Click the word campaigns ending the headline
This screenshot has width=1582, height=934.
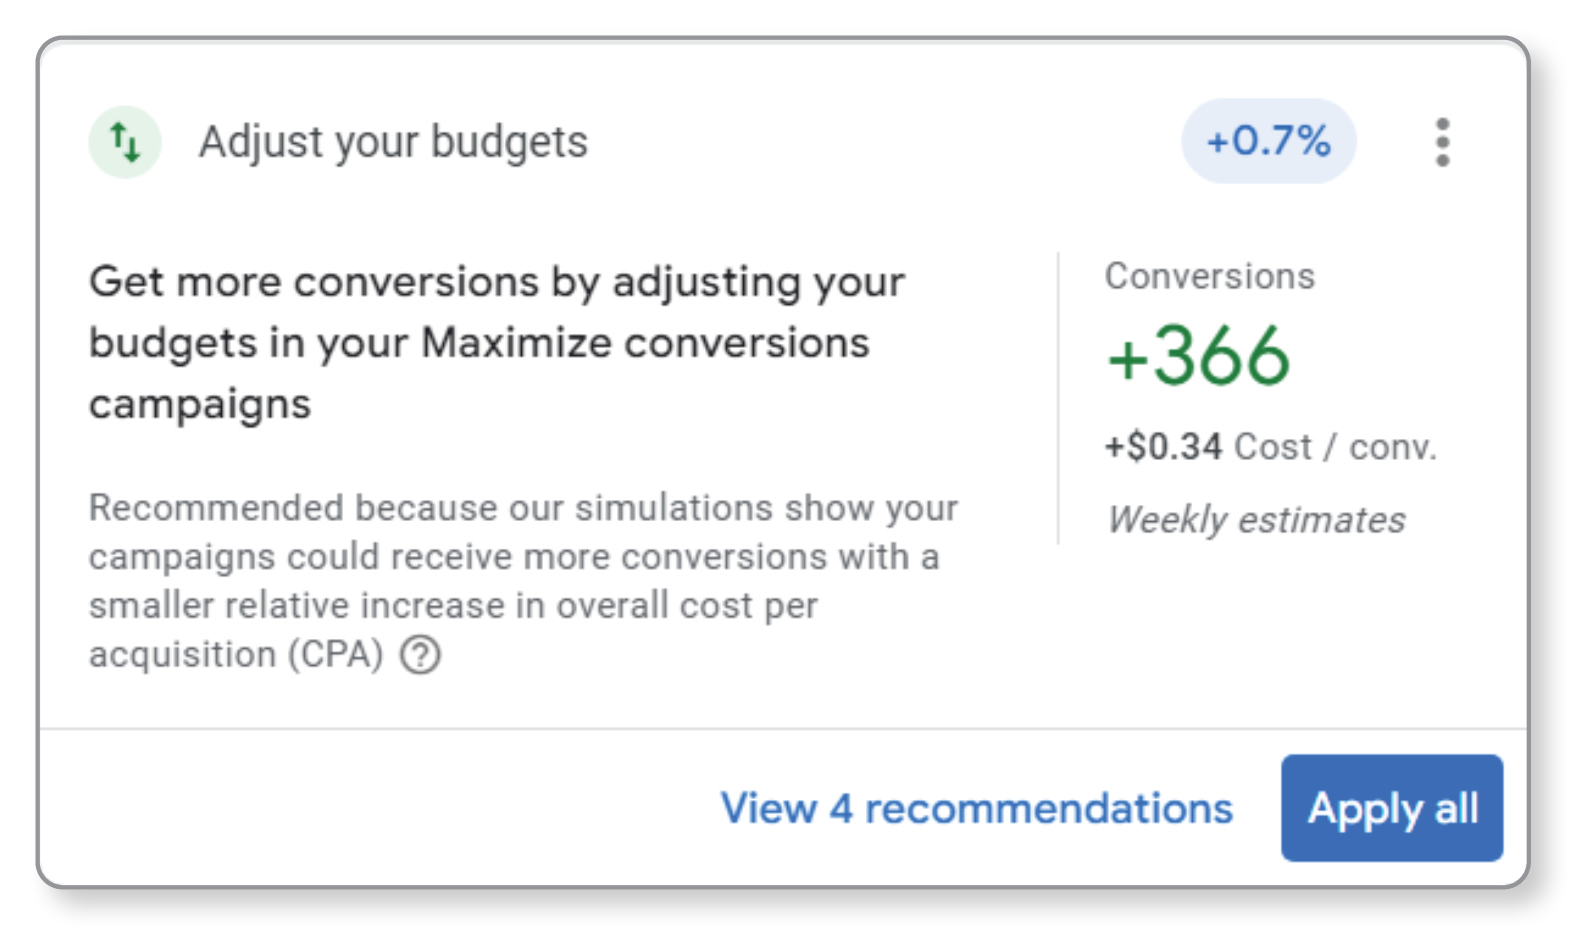(x=200, y=405)
